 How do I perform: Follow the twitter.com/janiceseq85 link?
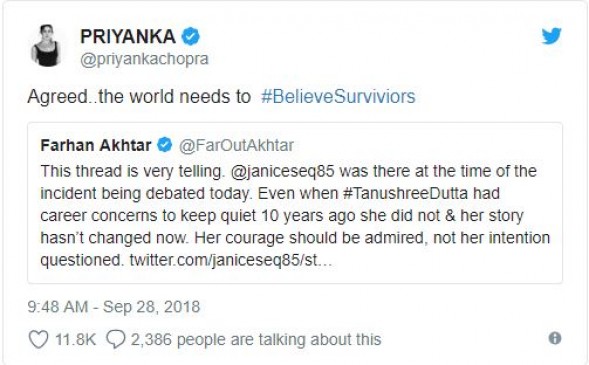click(x=231, y=260)
